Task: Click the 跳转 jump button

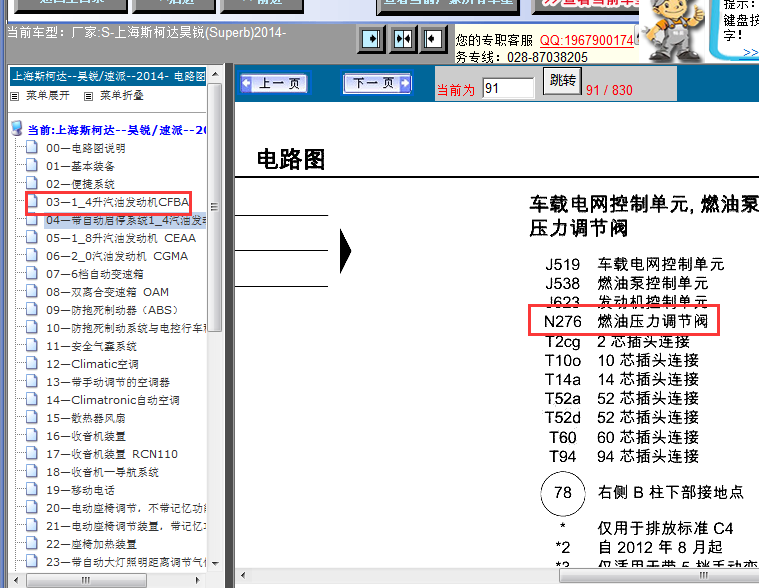Action: (562, 80)
